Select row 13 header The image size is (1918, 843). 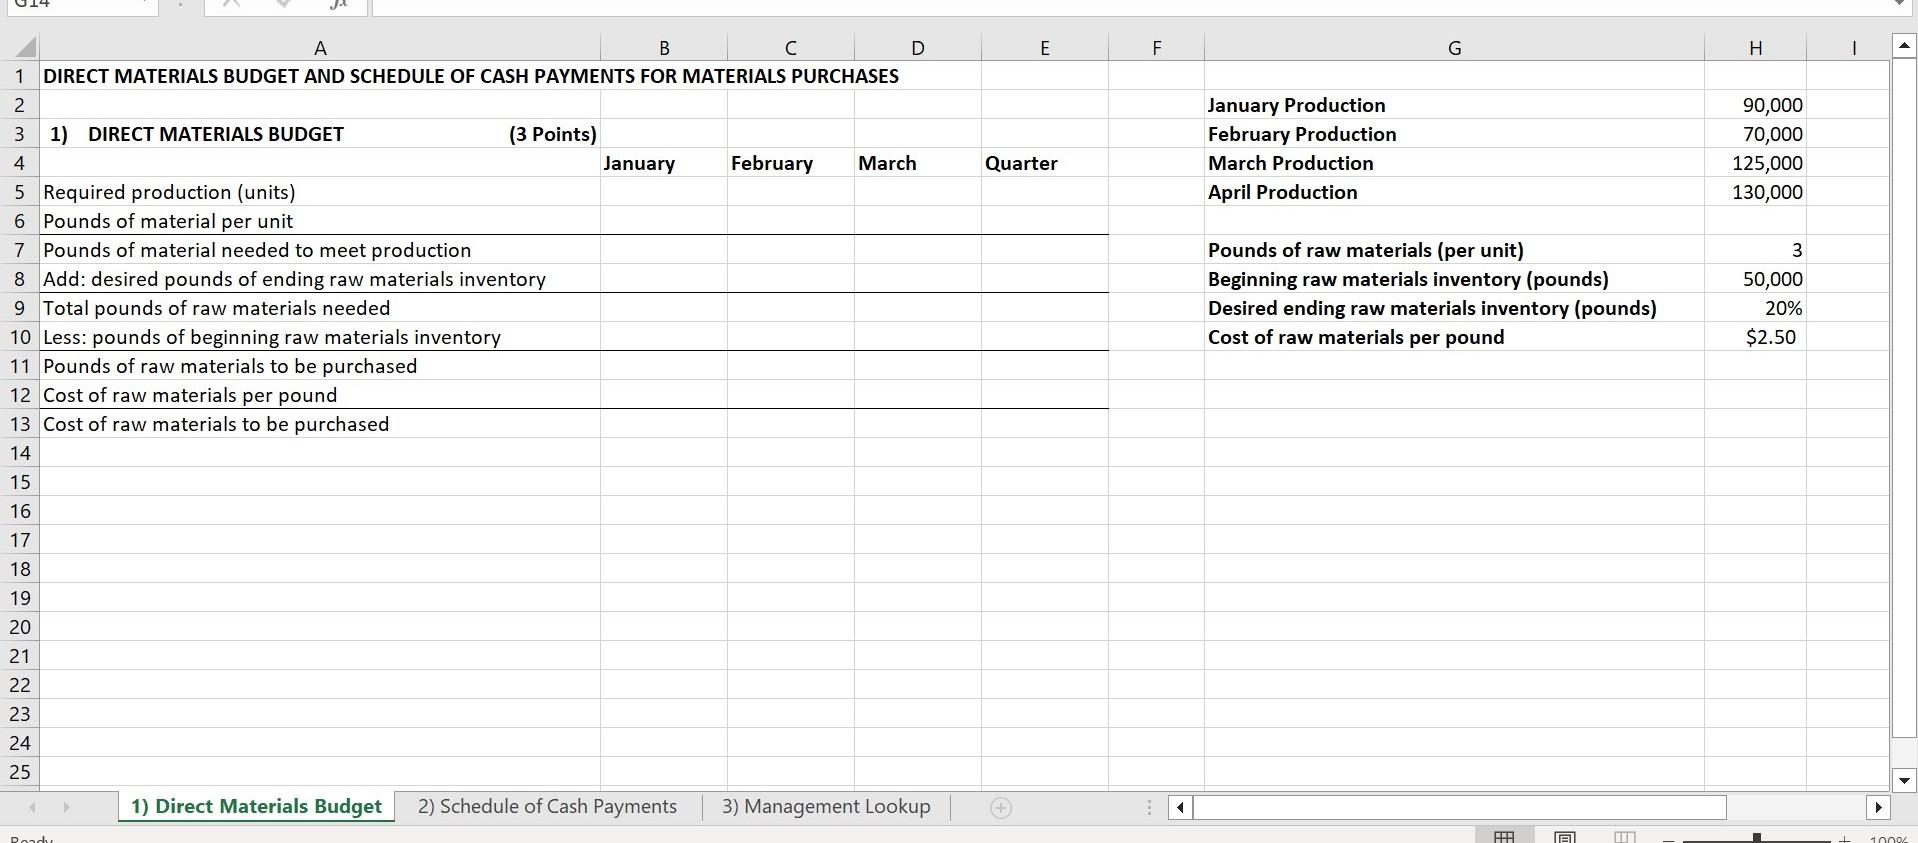(x=20, y=424)
